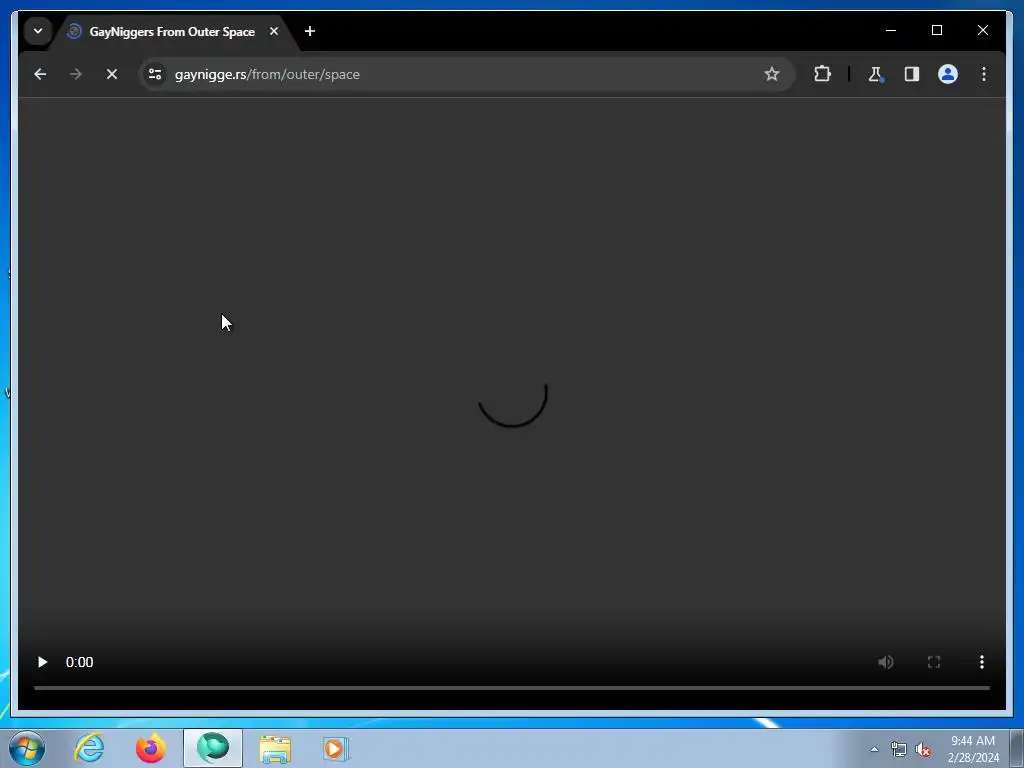The width and height of the screenshot is (1024, 768).
Task: Open the clock showing 9:44 AM
Action: 973,749
